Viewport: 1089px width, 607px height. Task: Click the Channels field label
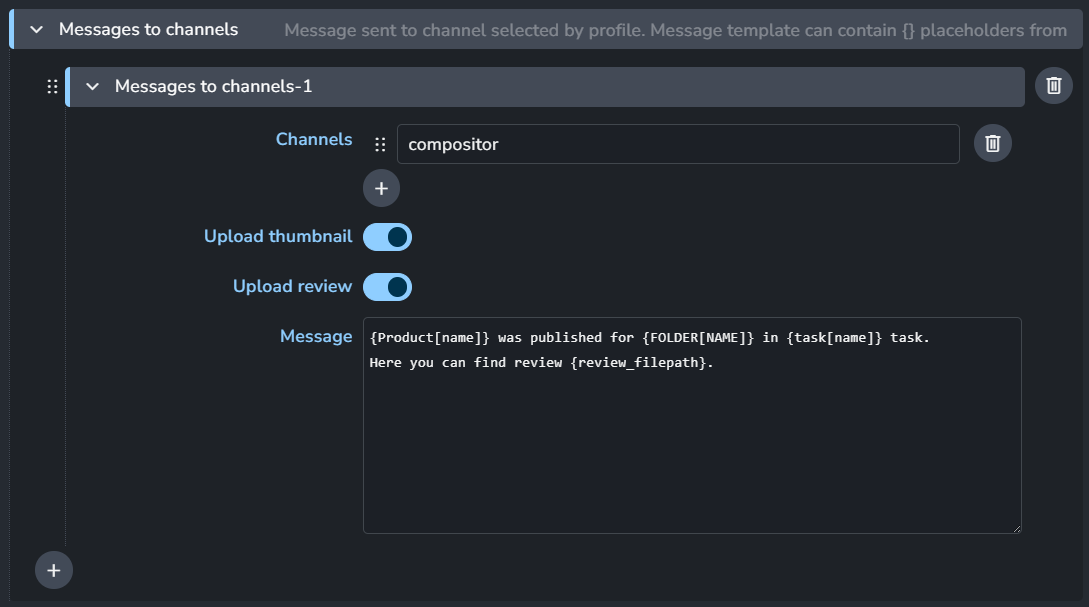[313, 140]
